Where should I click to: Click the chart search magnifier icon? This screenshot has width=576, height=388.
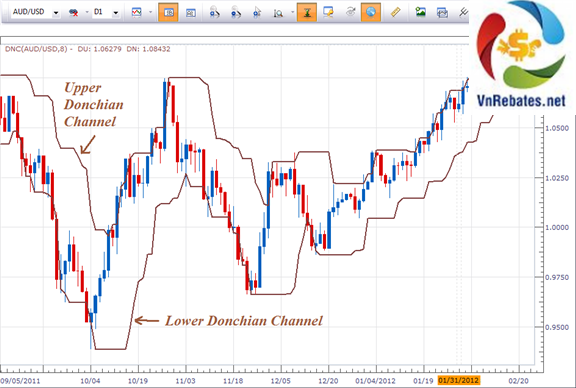click(x=278, y=12)
